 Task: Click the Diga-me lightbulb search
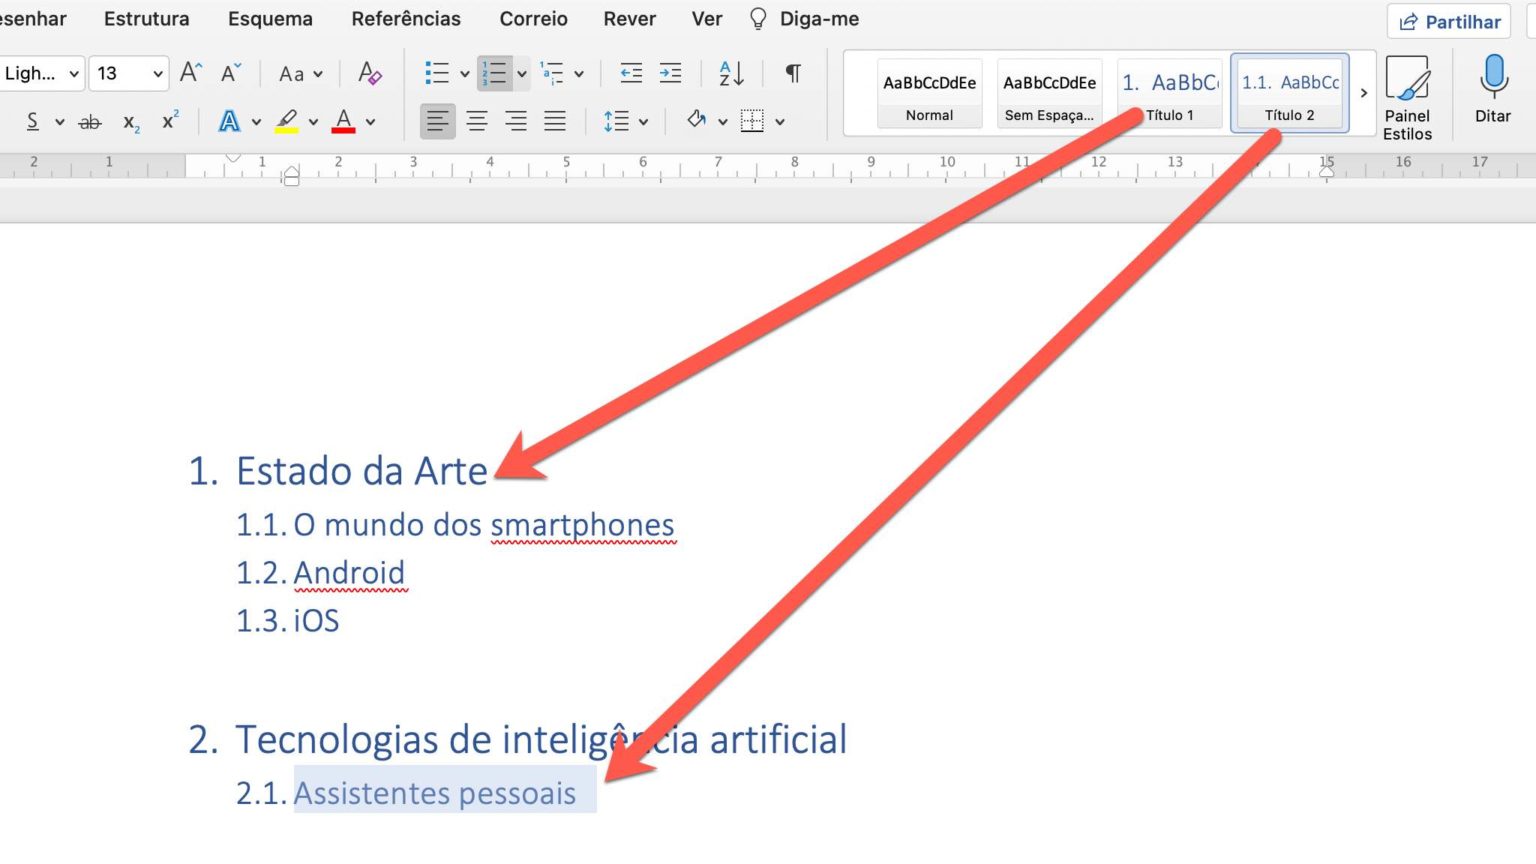804,19
